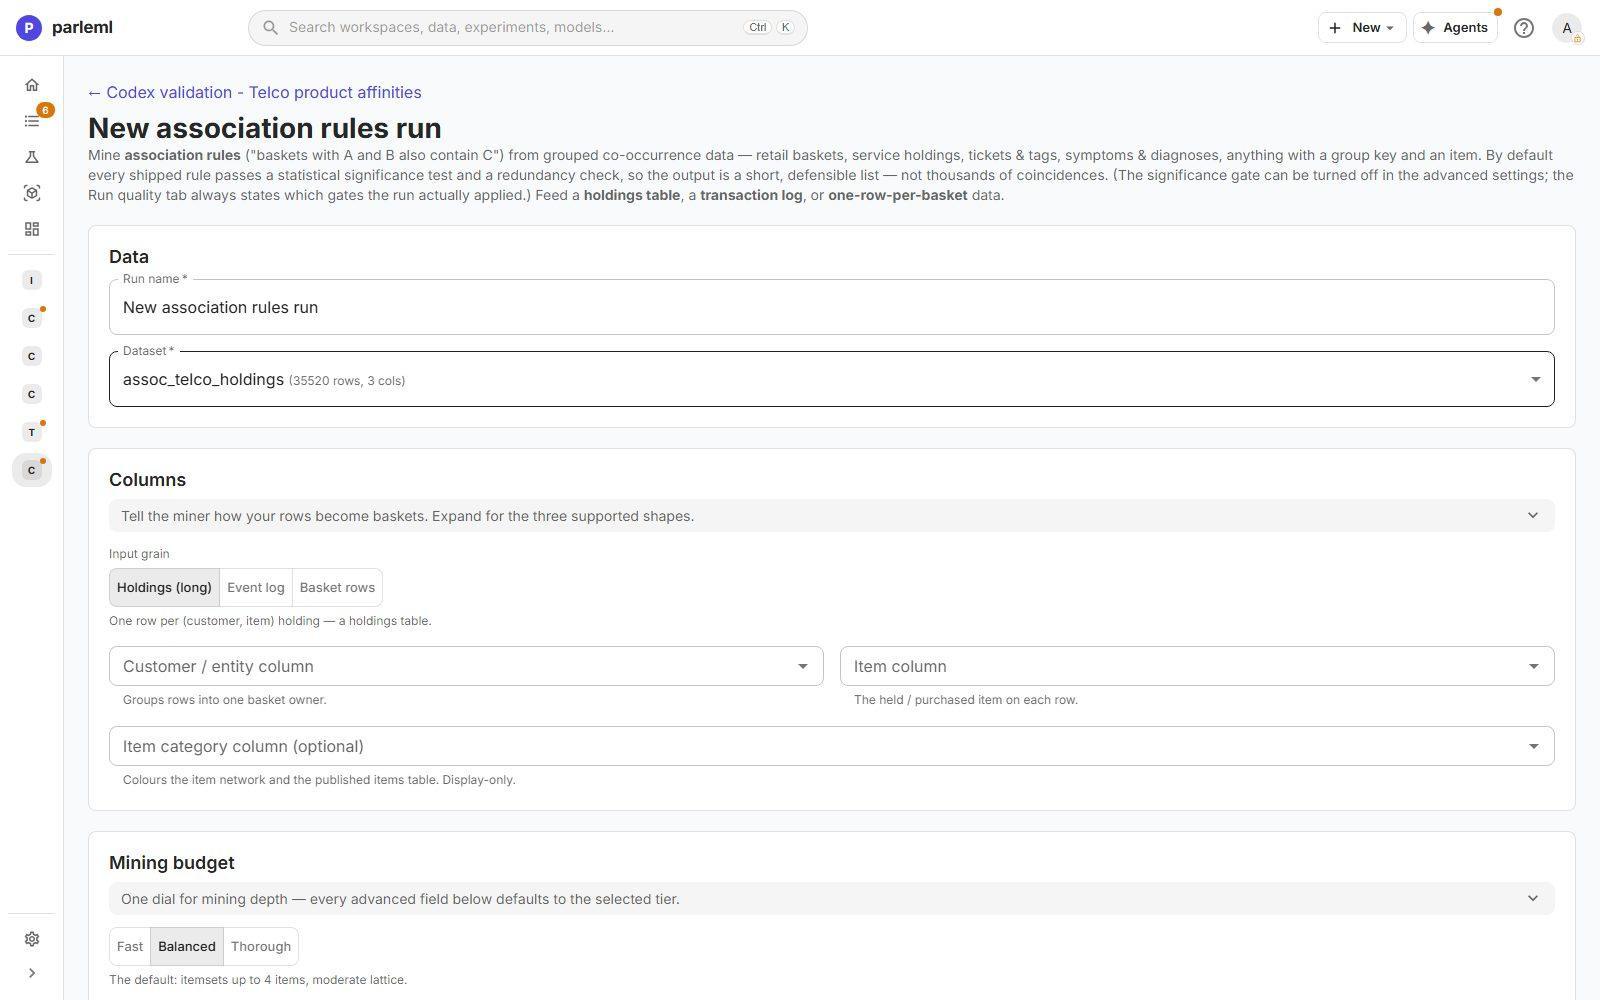Image resolution: width=1600 pixels, height=1000 pixels.
Task: Select the Event log input grain
Action: pyautogui.click(x=256, y=588)
